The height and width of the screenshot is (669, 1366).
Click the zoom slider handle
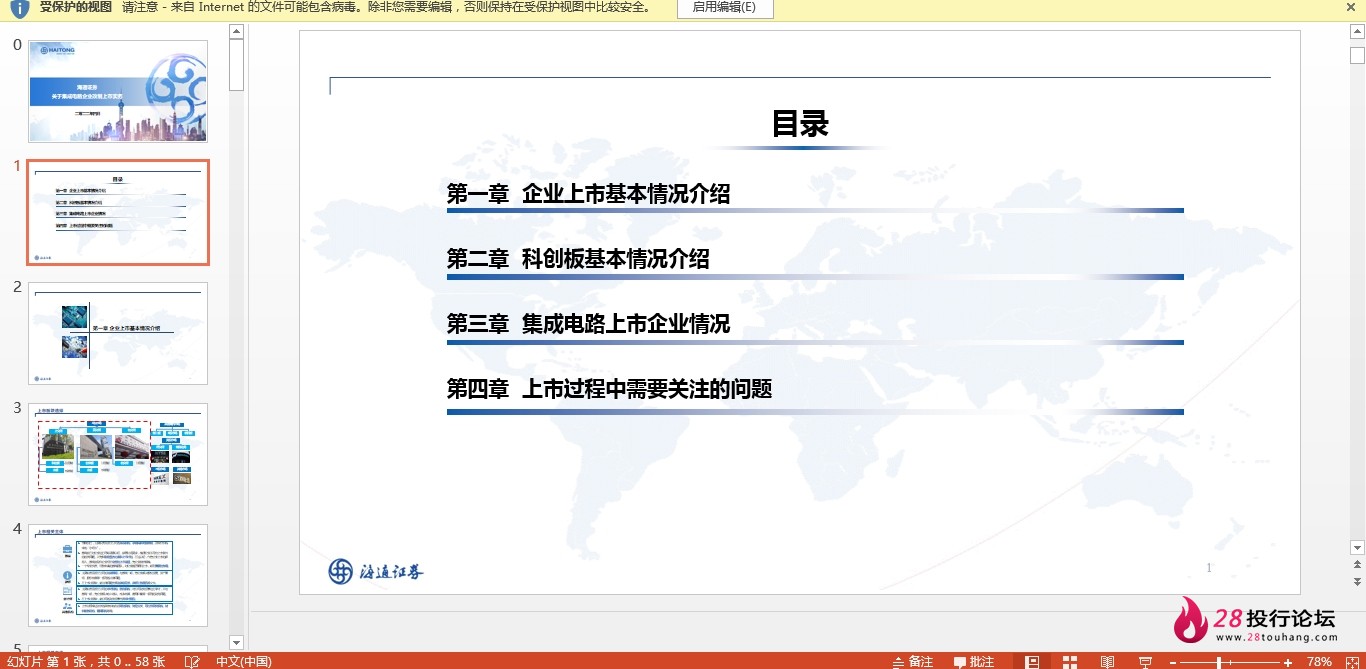click(1219, 662)
